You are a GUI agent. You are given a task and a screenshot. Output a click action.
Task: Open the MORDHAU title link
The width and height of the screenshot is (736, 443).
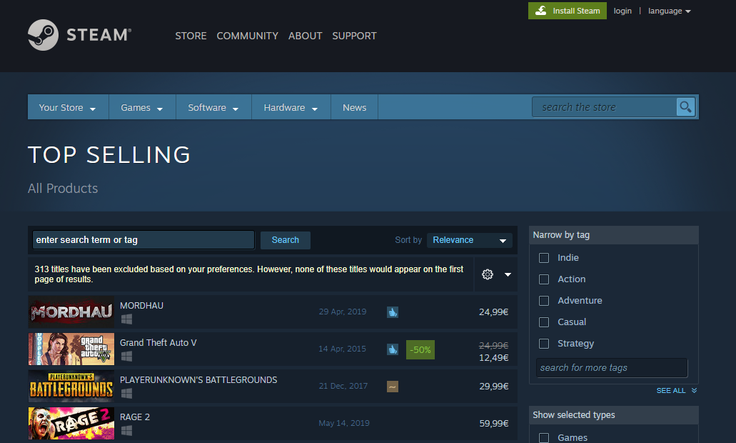(142, 306)
